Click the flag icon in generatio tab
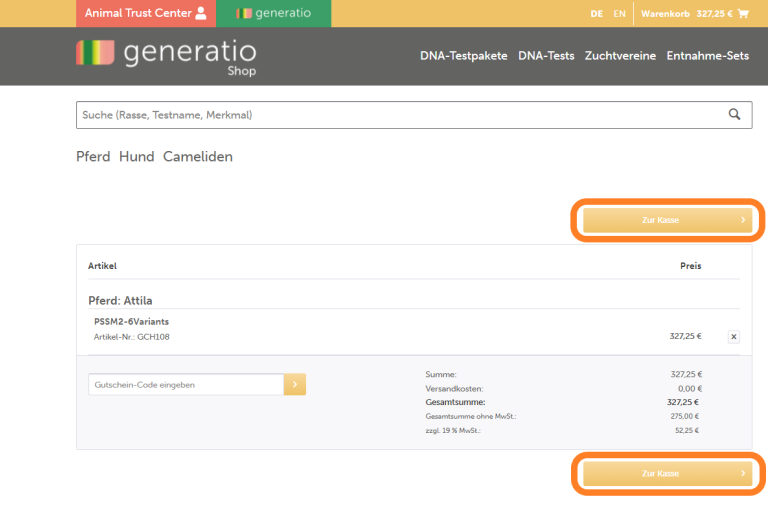This screenshot has width=768, height=512. pos(244,13)
